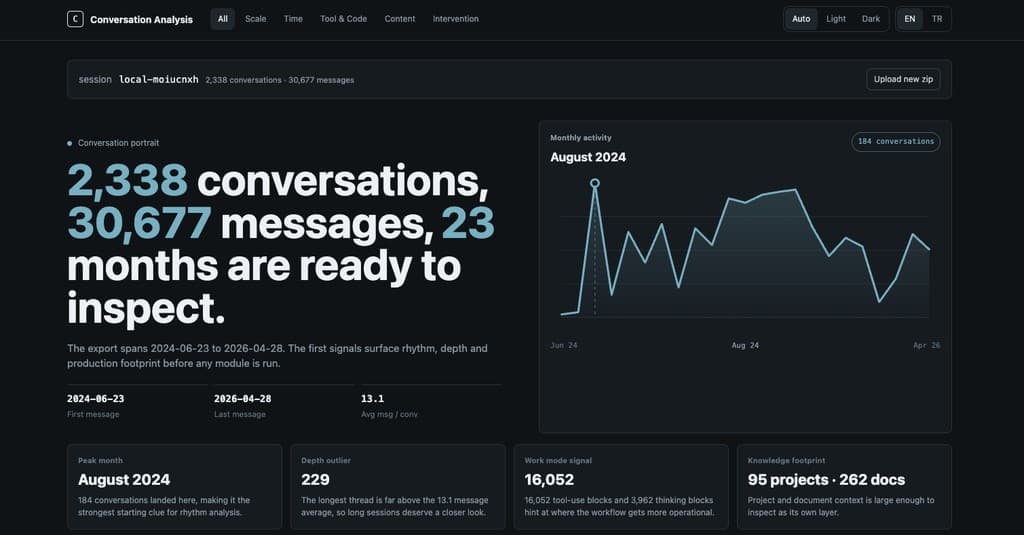The height and width of the screenshot is (535, 1024).
Task: Click the Monthly activity heading
Action: point(581,138)
